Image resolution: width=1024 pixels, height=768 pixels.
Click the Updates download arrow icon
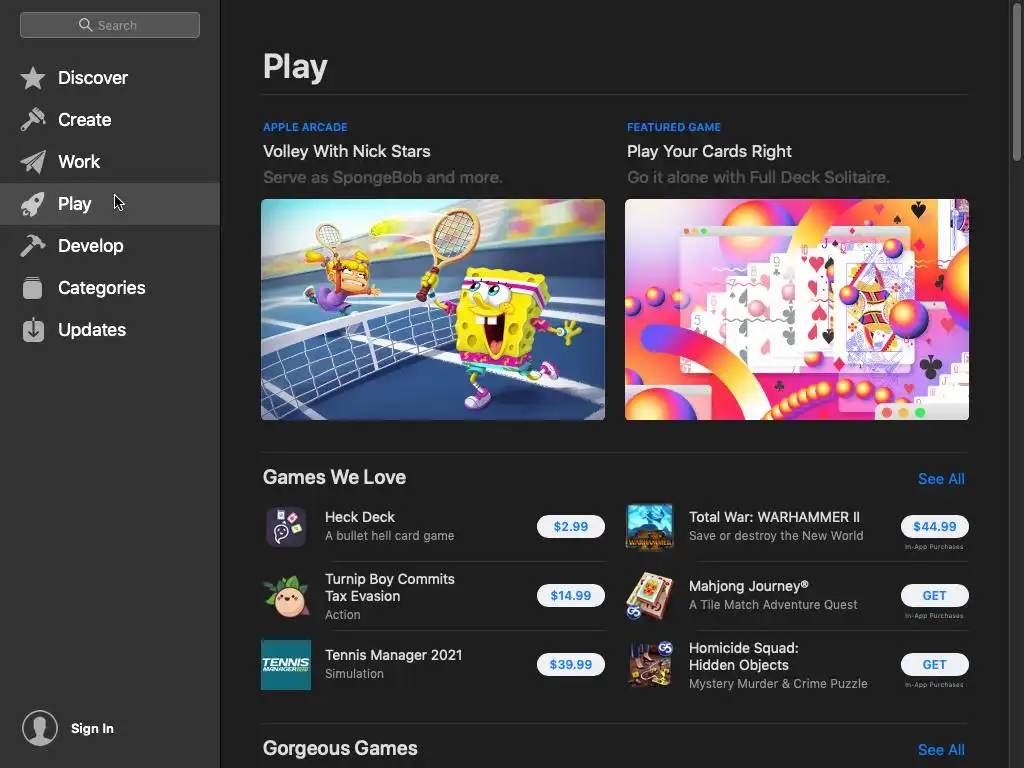[33, 330]
